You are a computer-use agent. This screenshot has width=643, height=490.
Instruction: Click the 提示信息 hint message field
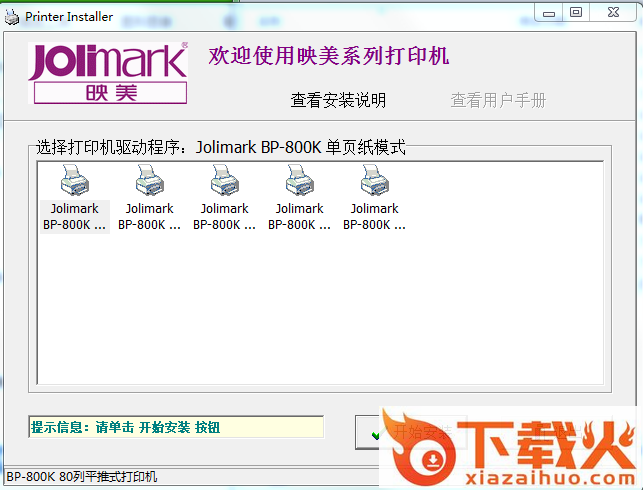point(176,427)
